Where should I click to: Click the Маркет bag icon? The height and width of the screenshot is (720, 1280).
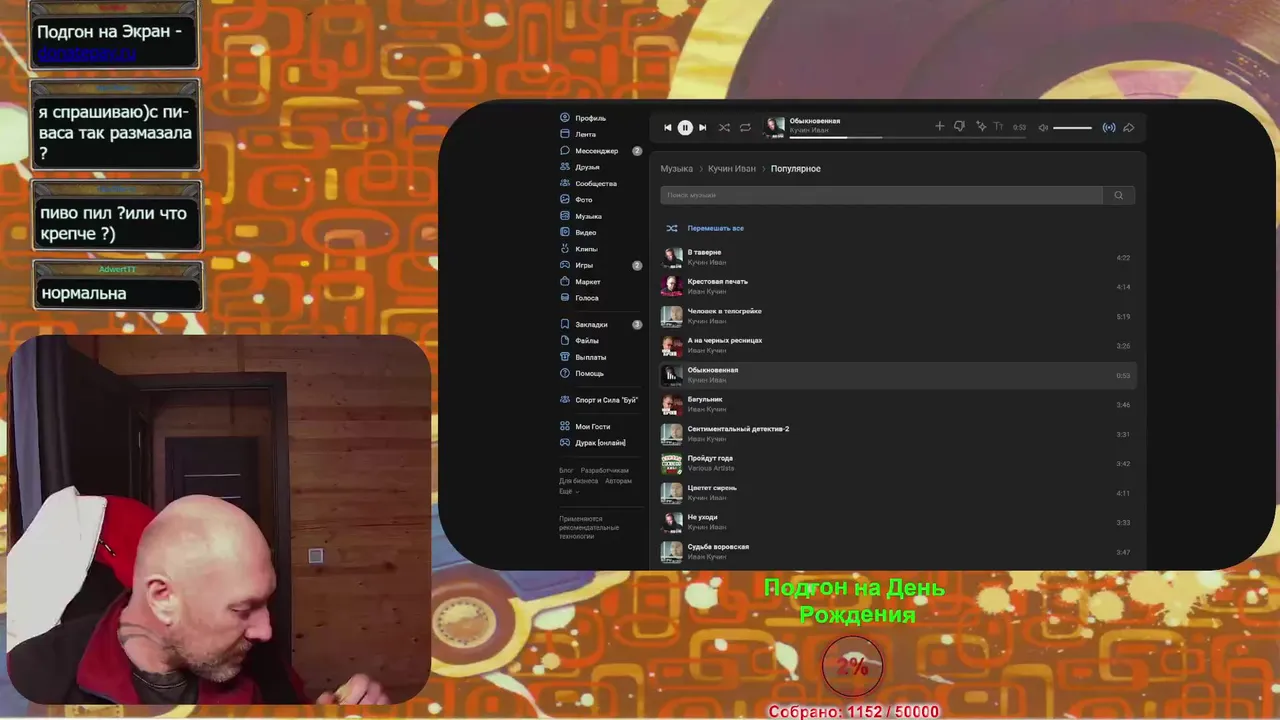(565, 282)
